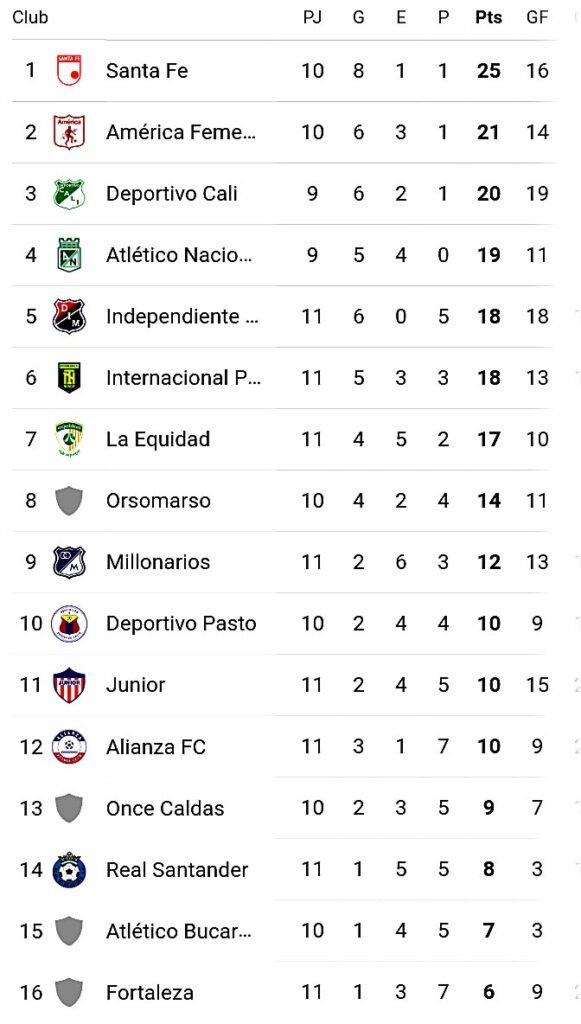This screenshot has width=581, height=1024.
Task: Click the GF column header
Action: click(x=537, y=18)
